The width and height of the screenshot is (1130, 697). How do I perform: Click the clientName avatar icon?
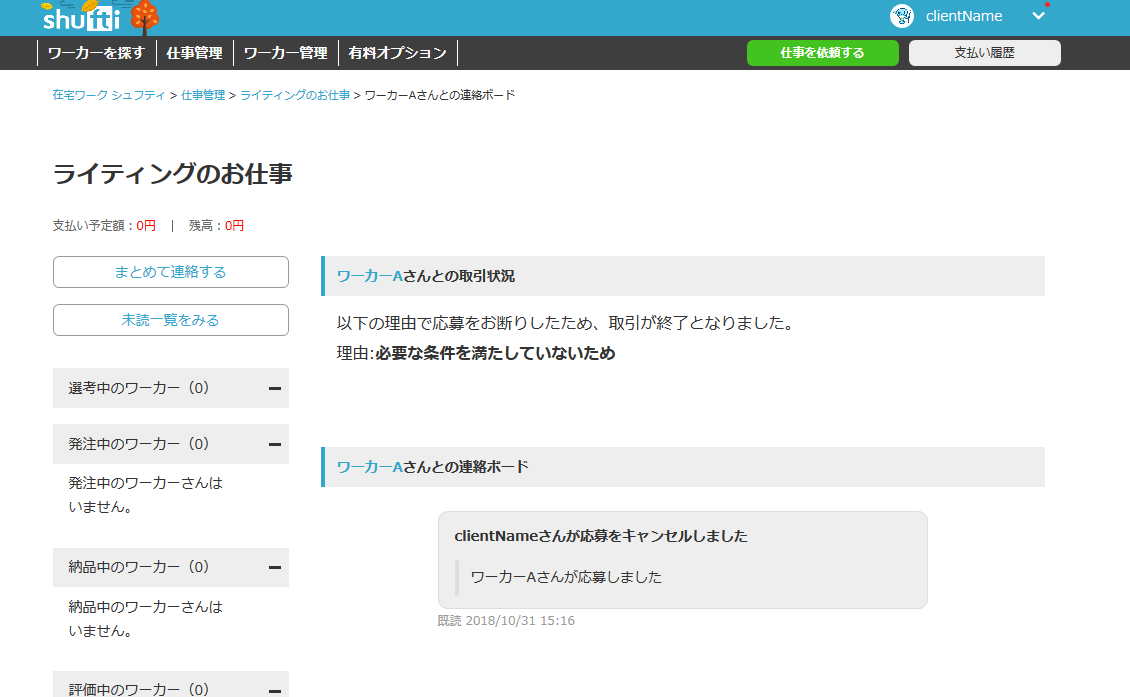[x=902, y=16]
